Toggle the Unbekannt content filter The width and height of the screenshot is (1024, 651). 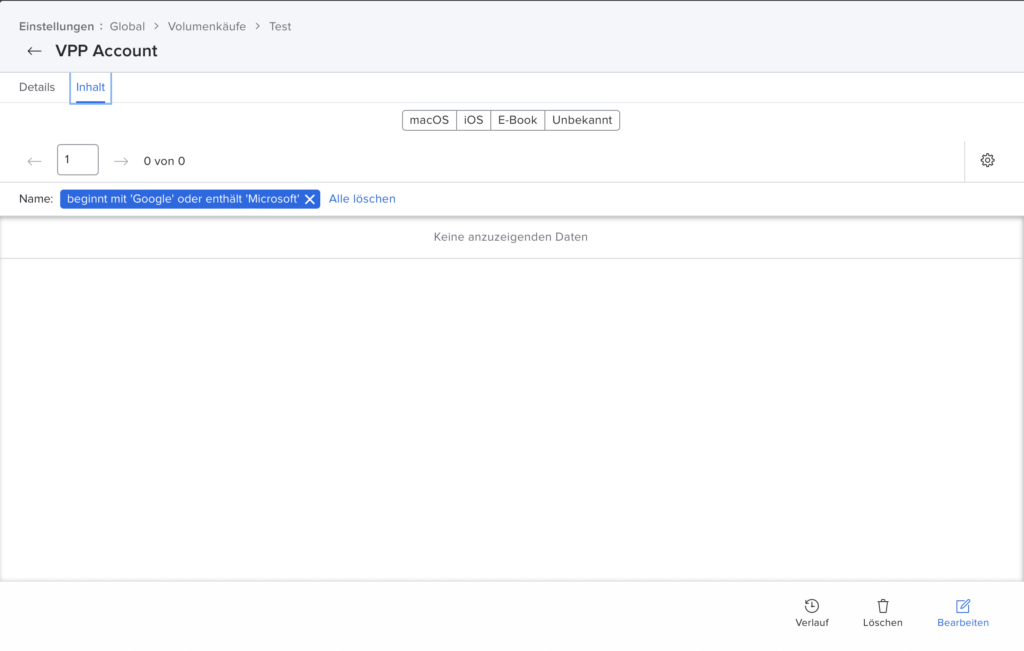[582, 120]
